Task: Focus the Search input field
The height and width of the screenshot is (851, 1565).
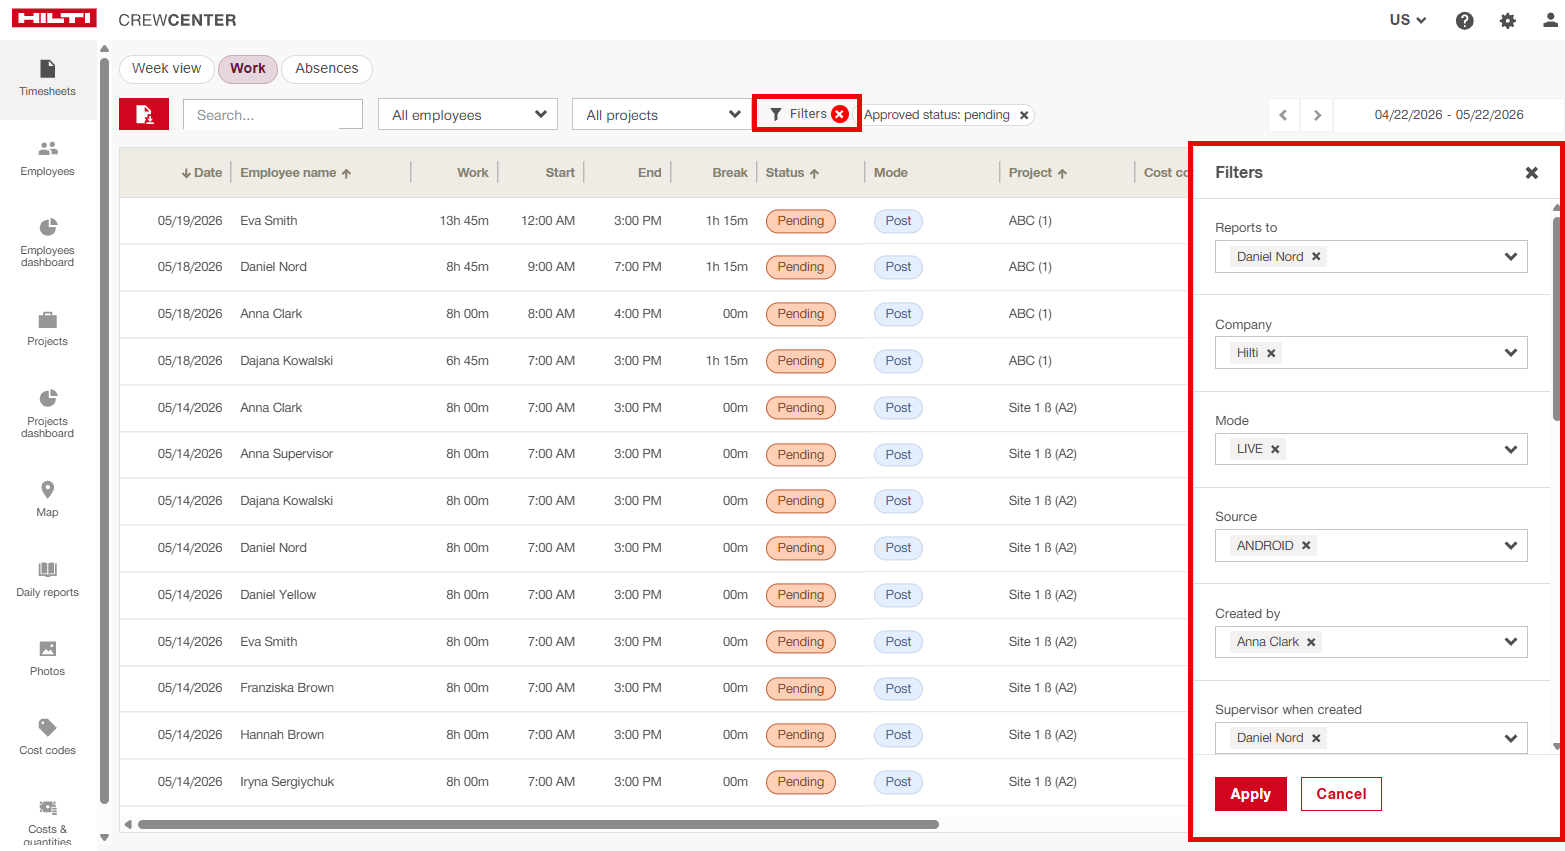Action: coord(273,115)
